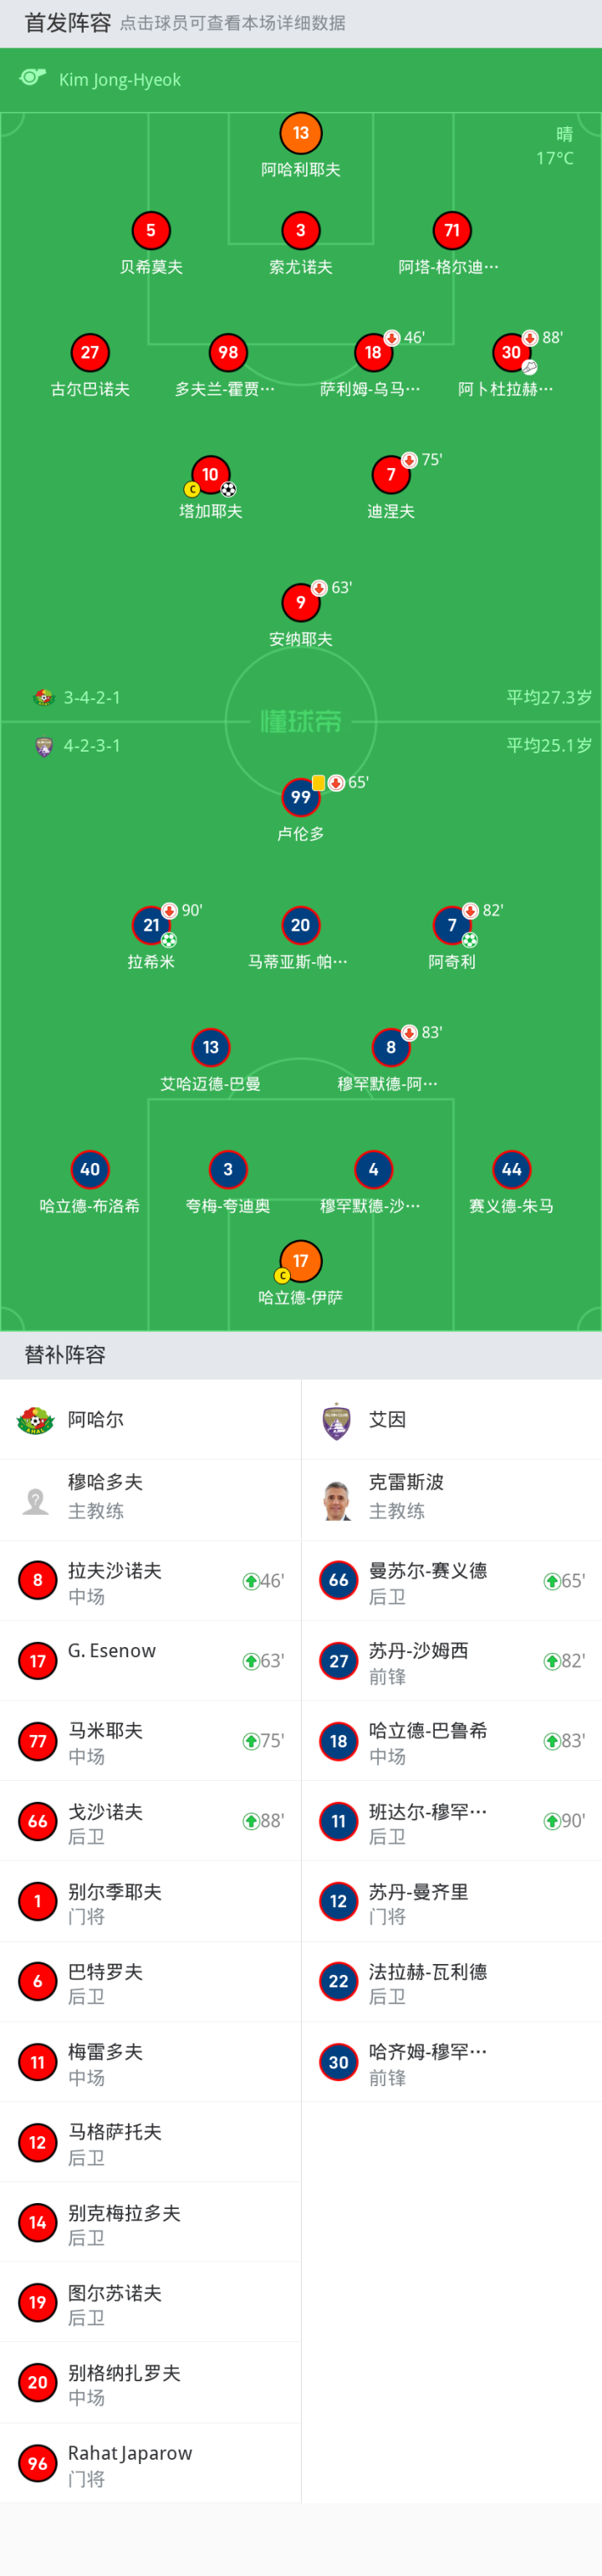This screenshot has width=602, height=2576.
Task: Select goalkeeper 哈立德-伊萨 number 17
Action: point(300,1261)
